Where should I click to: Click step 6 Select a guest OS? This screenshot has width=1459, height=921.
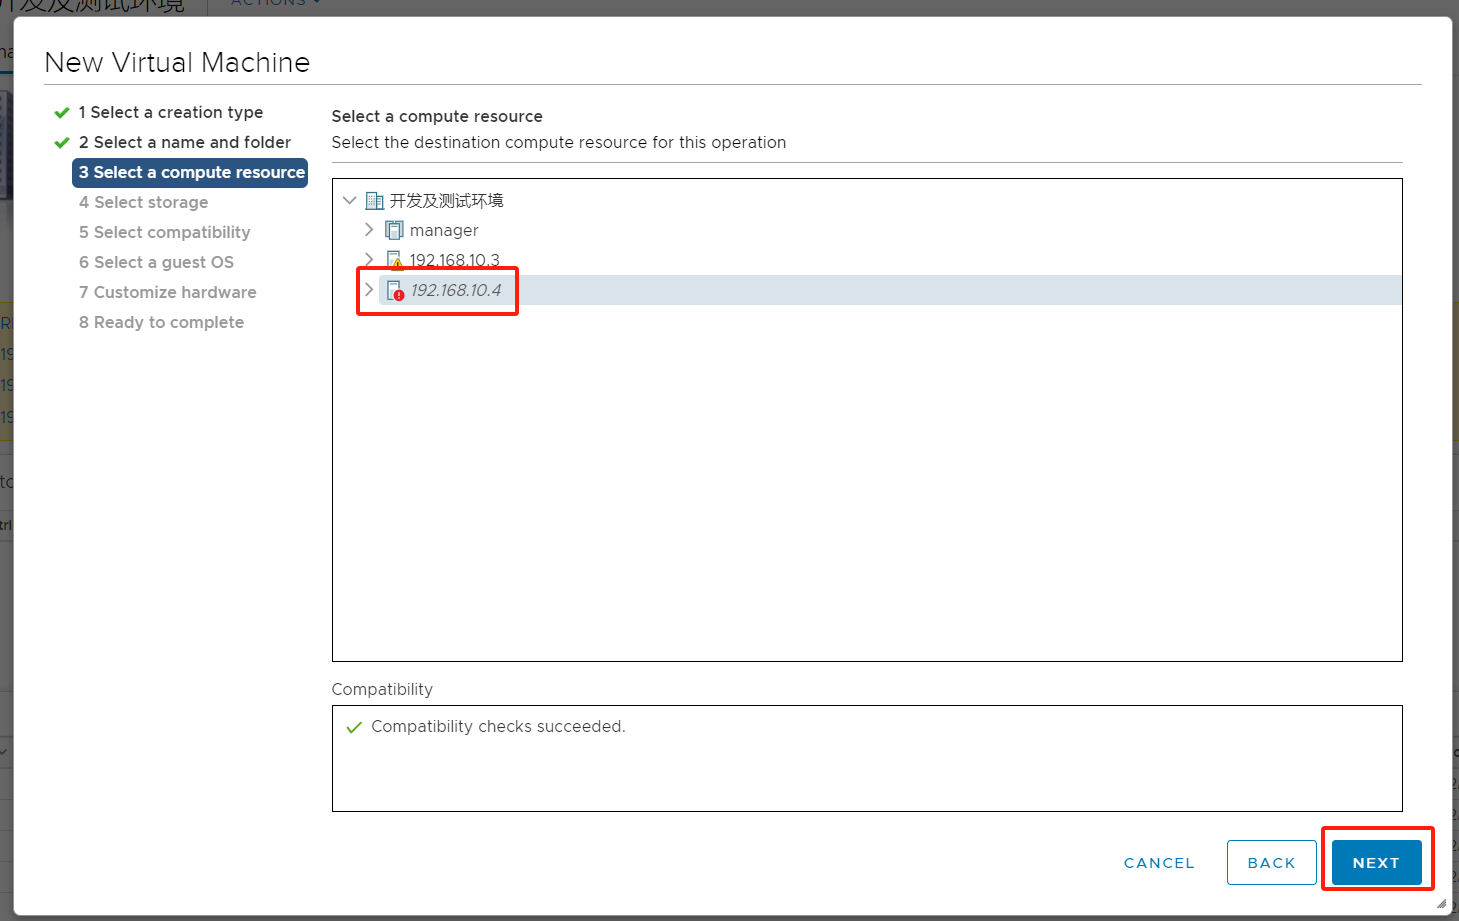[156, 262]
